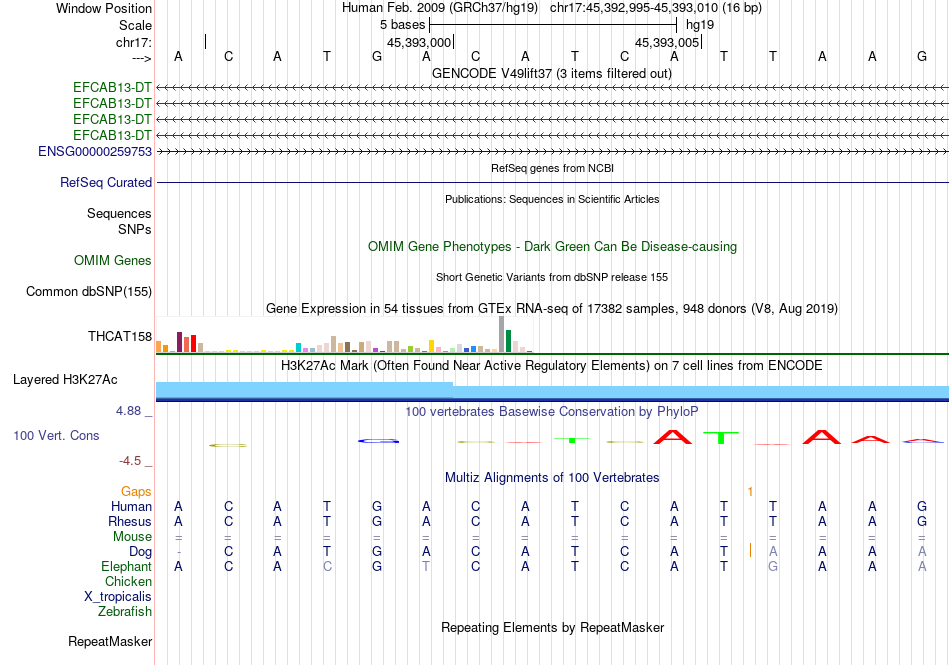Click the 45,393,000 coordinate marker
The height and width of the screenshot is (665, 950).
[x=419, y=42]
